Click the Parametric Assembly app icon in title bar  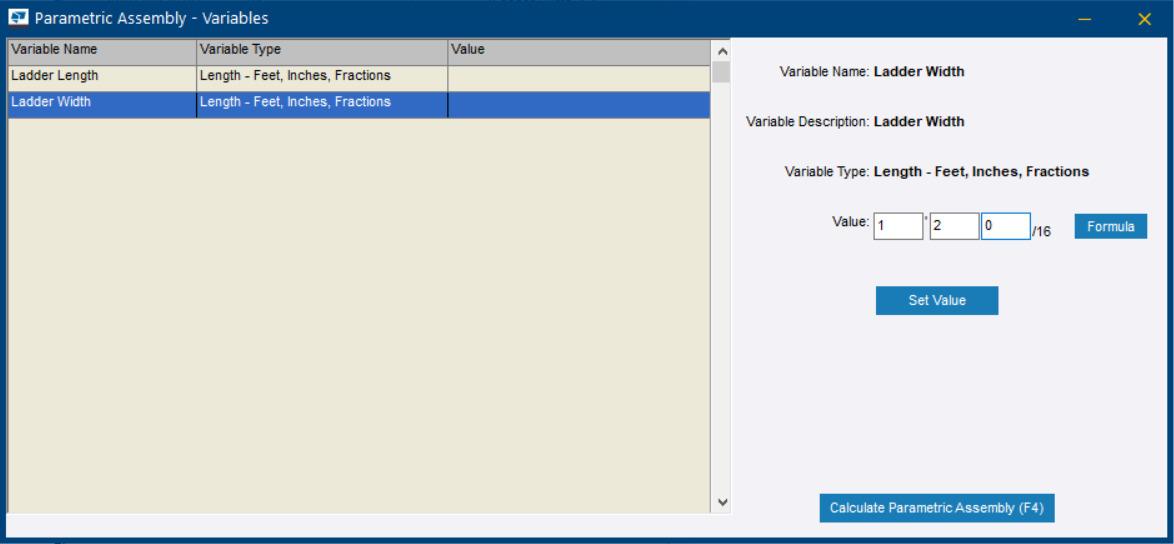18,18
